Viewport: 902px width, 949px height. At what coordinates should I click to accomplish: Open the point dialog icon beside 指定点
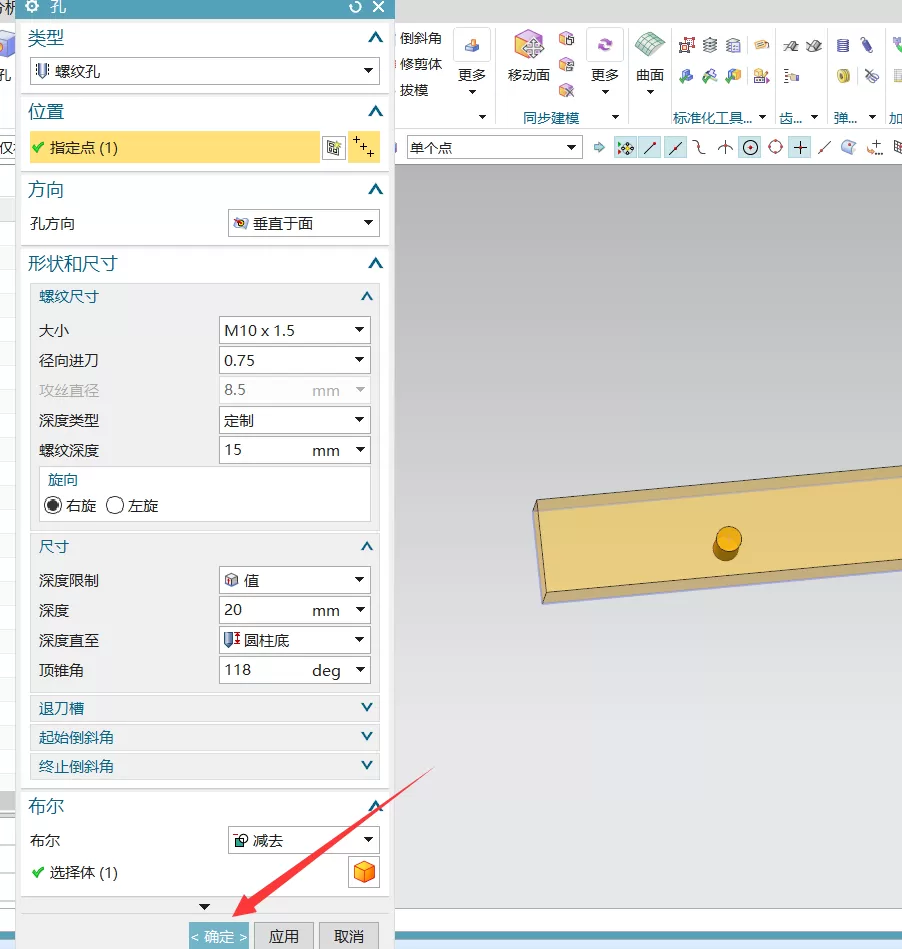tap(364, 147)
